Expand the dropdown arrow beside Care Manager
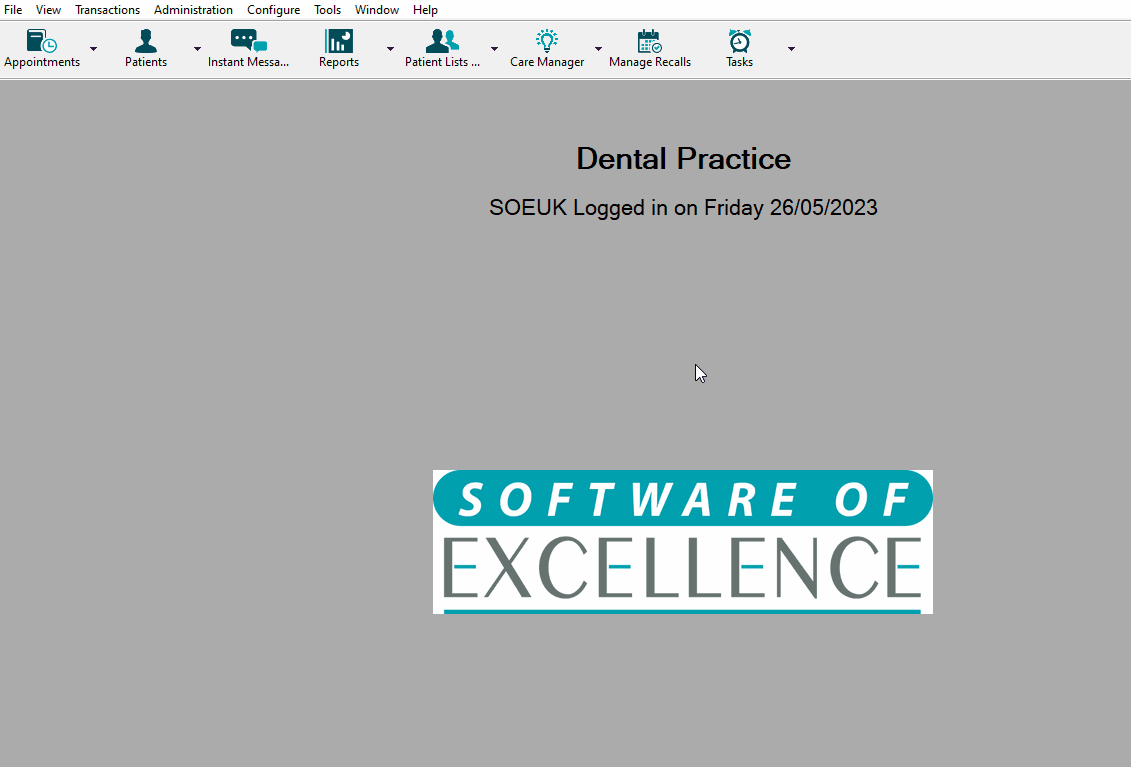 click(598, 49)
